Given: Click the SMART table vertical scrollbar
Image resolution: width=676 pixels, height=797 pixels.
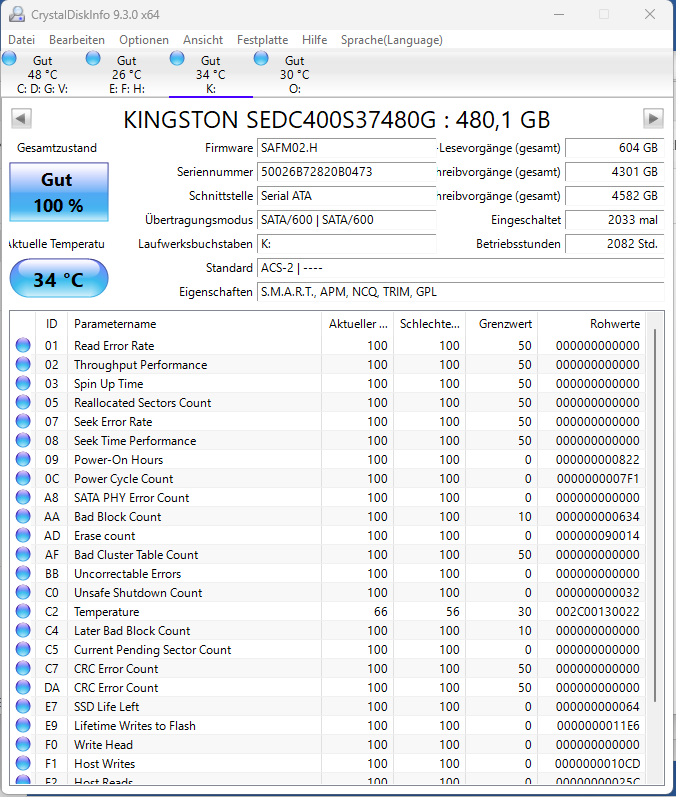Looking at the screenshot, I should pos(655,515).
